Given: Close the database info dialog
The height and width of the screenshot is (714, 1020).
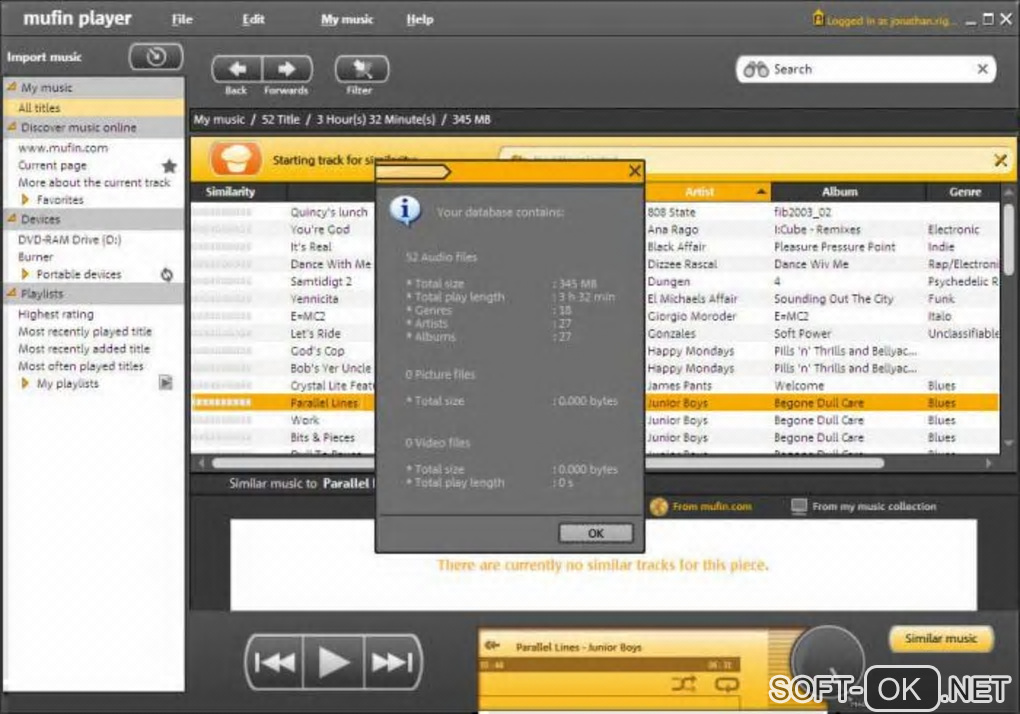Looking at the screenshot, I should click(x=634, y=172).
